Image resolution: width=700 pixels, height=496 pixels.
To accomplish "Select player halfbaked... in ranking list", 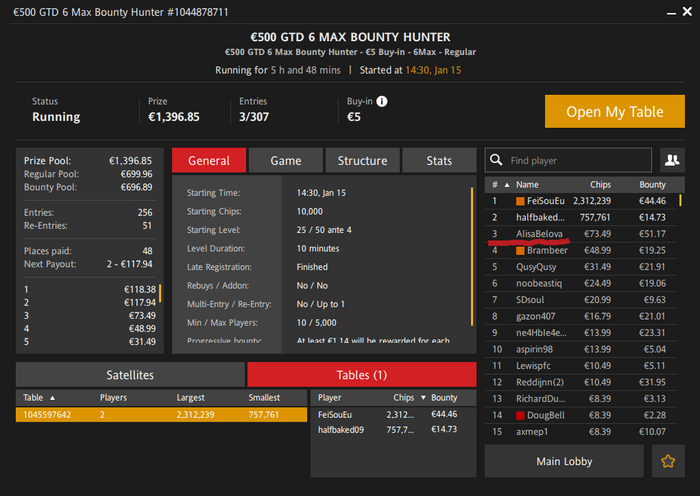I will click(x=581, y=217).
